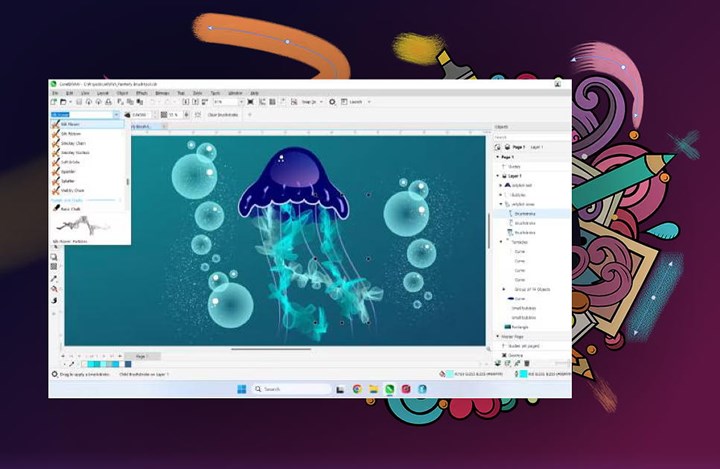Click the New document toolbar icon
The height and width of the screenshot is (469, 720).
[55, 102]
